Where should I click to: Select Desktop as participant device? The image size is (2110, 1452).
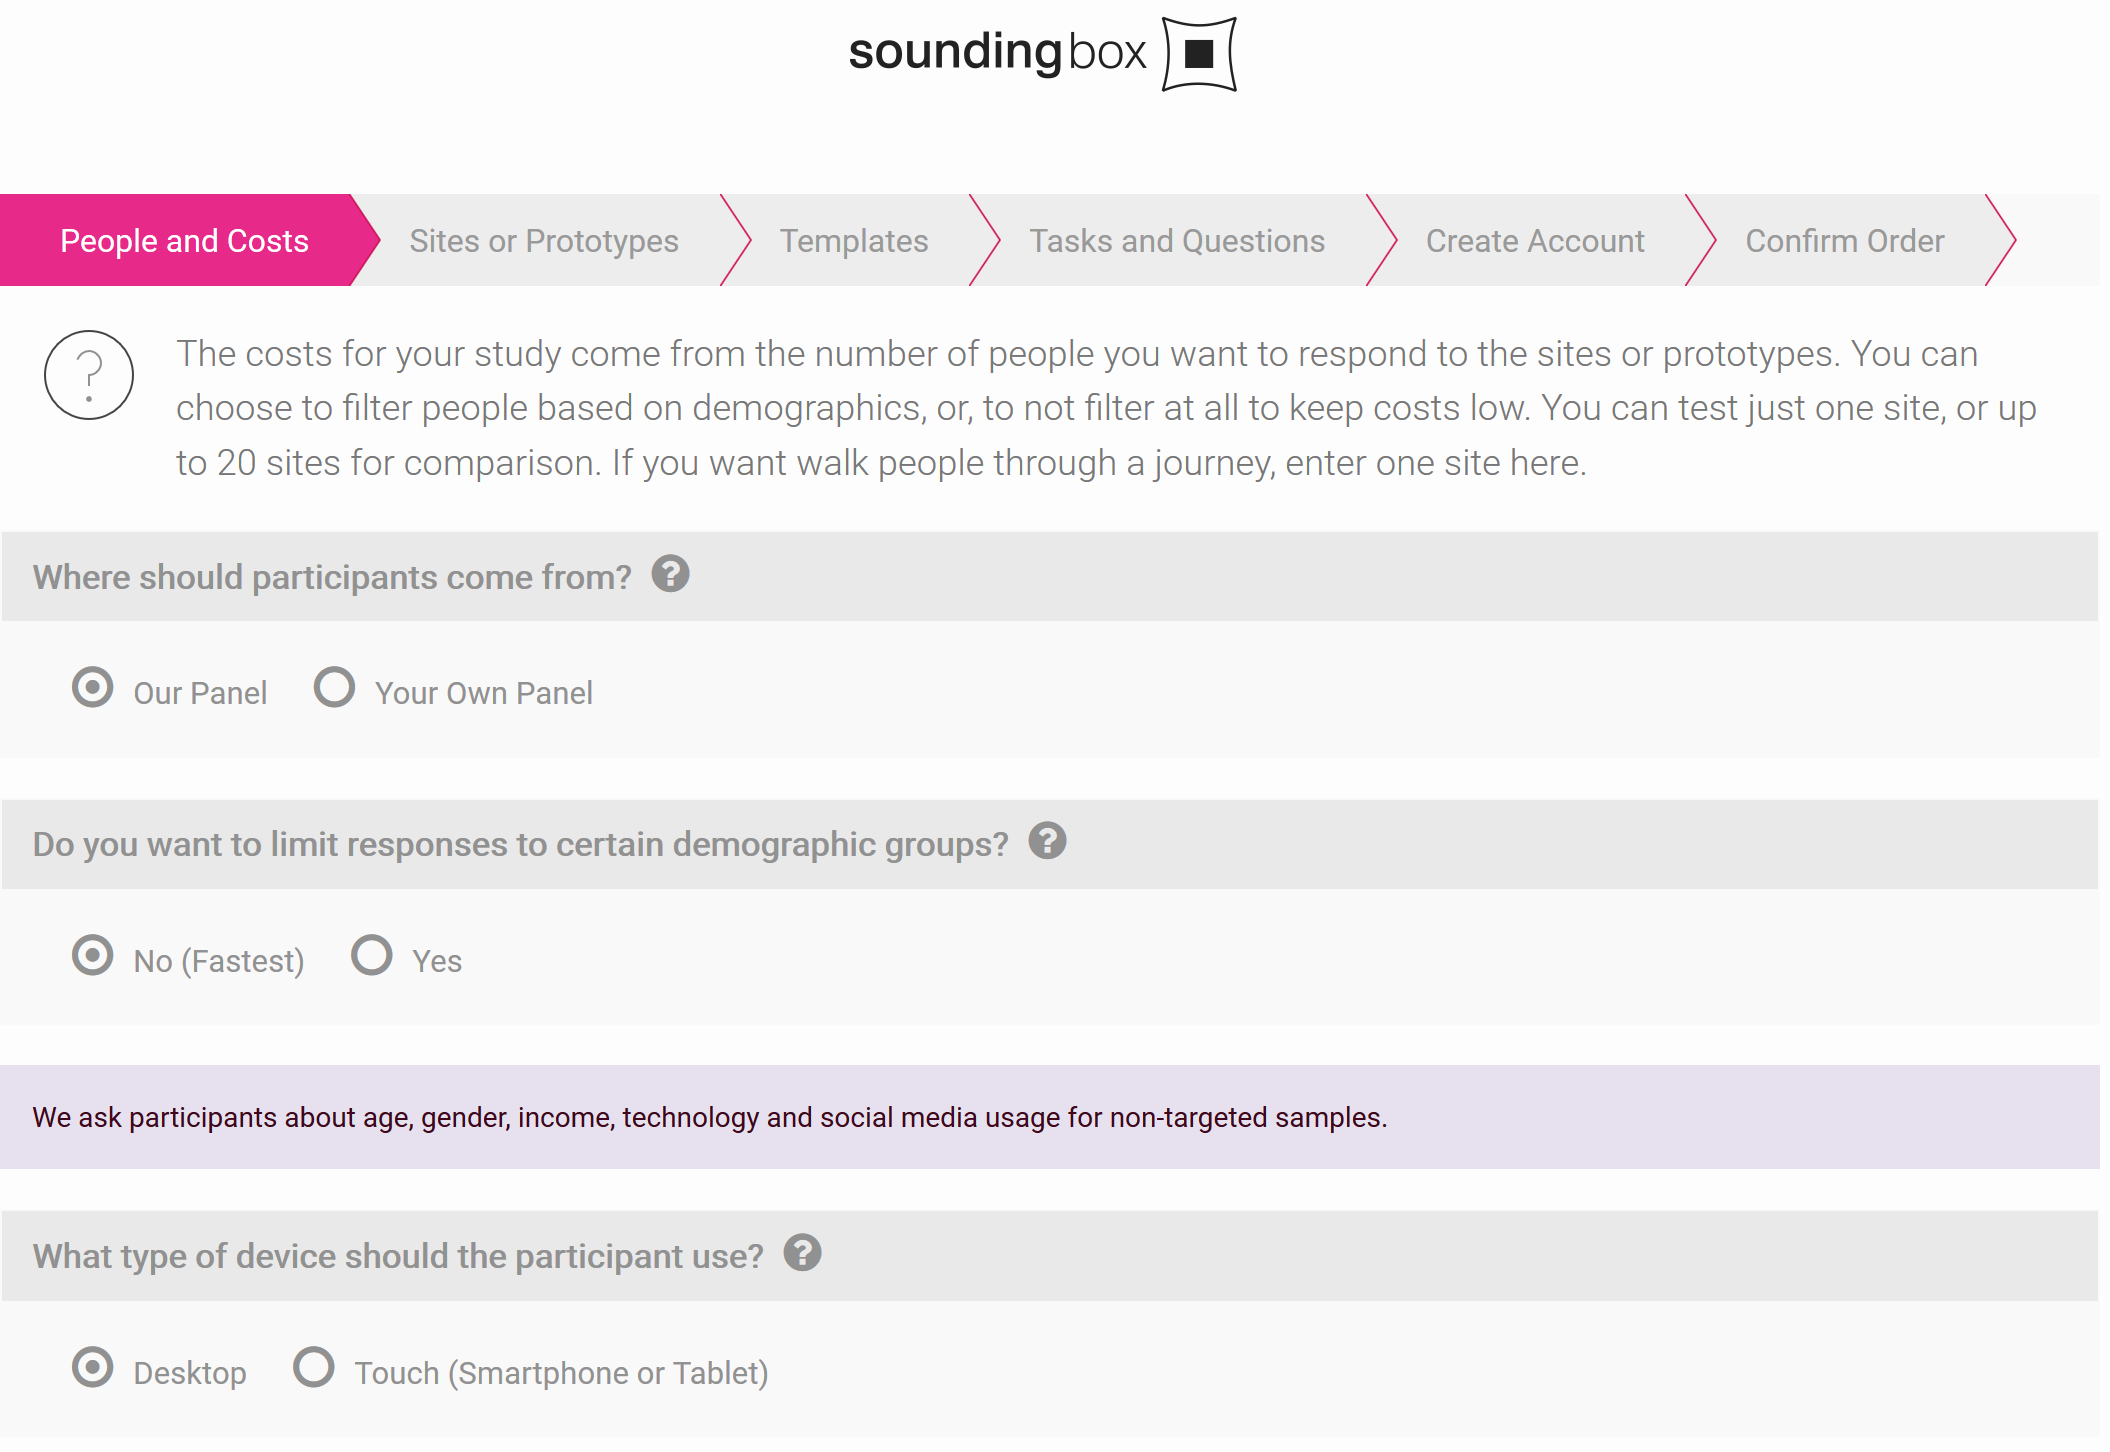click(92, 1367)
